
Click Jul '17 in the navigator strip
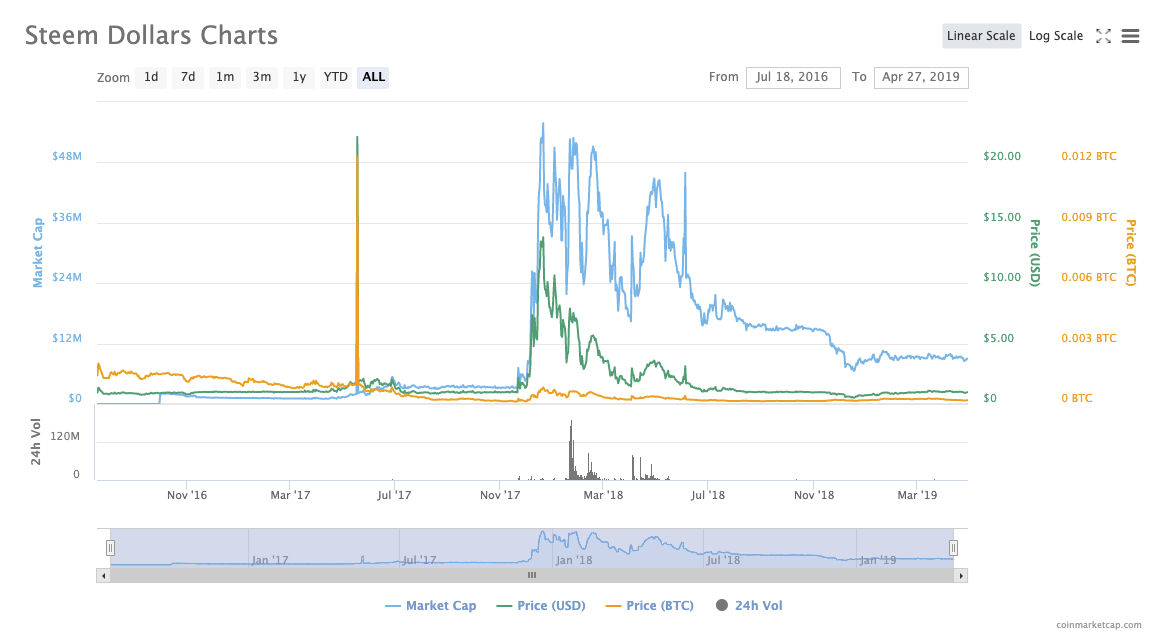419,560
